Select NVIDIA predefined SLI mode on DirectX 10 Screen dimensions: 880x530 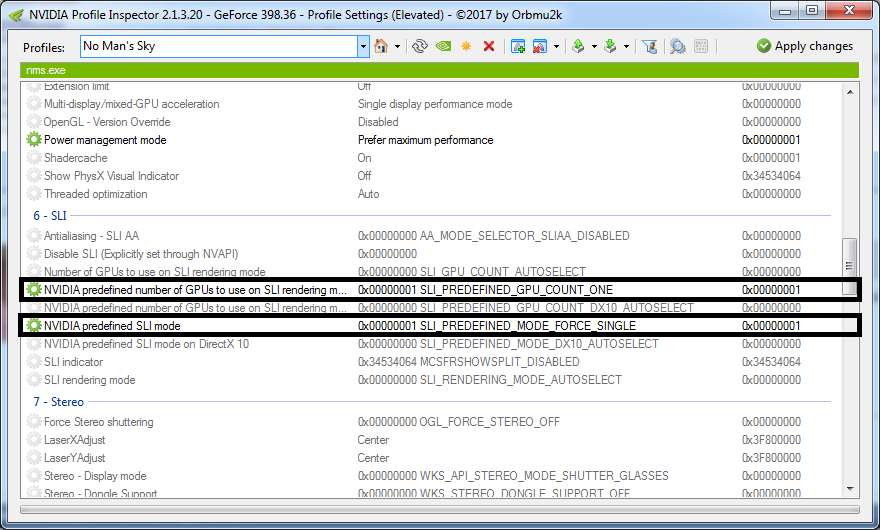pos(146,344)
